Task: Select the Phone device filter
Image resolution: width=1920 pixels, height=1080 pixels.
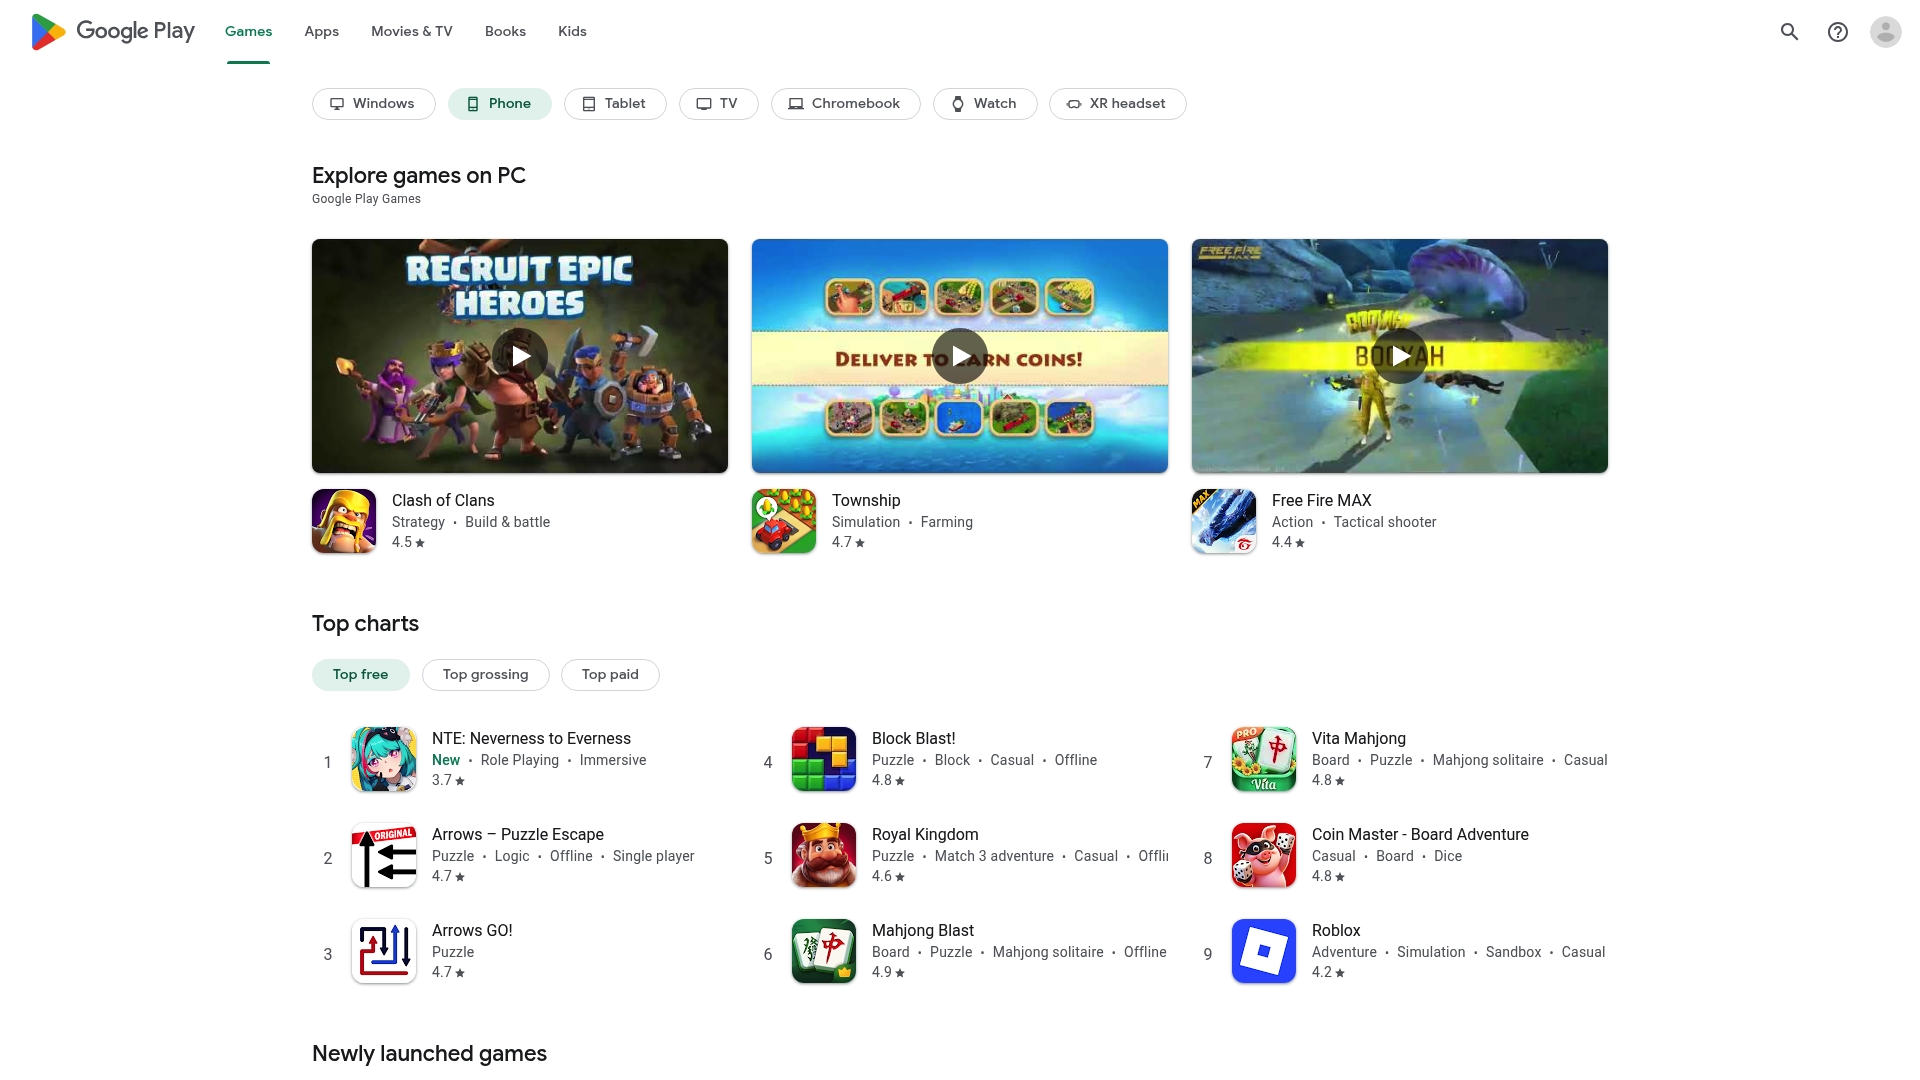Action: (500, 104)
